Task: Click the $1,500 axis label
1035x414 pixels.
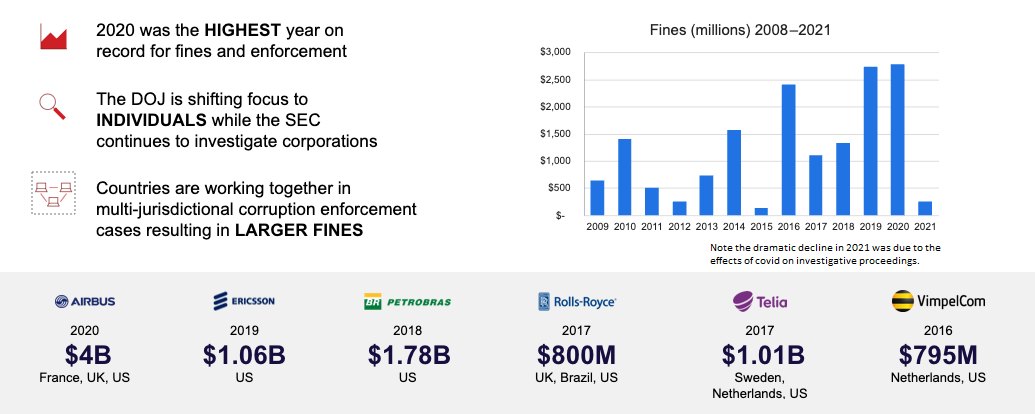Action: [555, 134]
